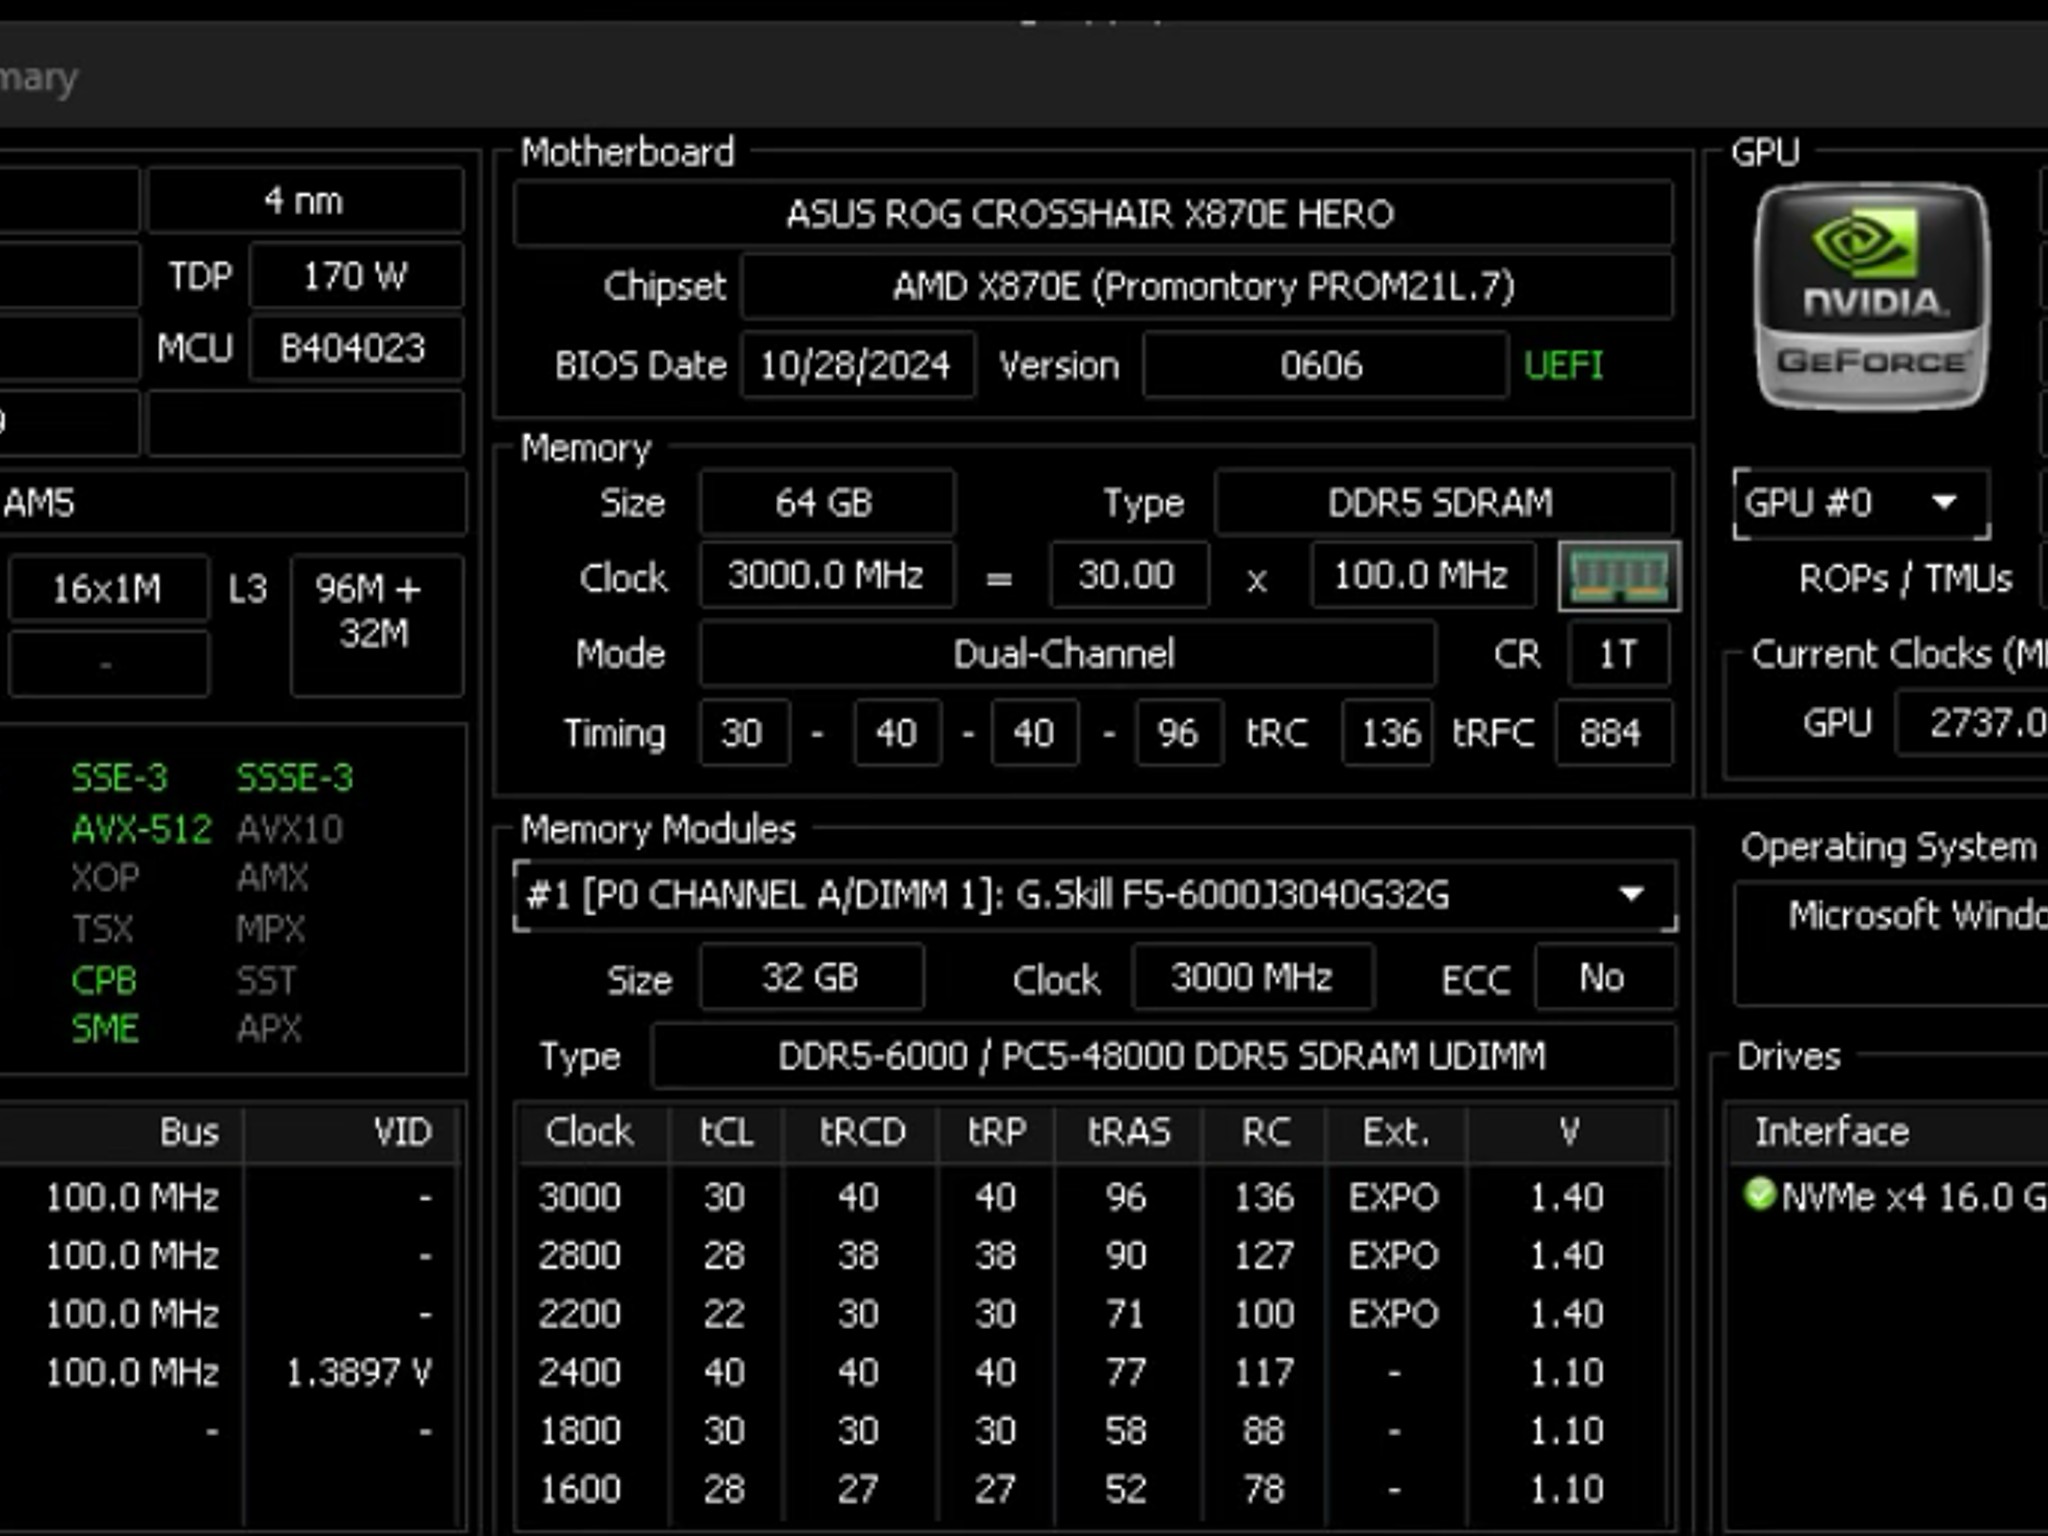Open the GPU #0 selector dropdown
Image resolution: width=2048 pixels, height=1536 pixels.
coord(1861,503)
